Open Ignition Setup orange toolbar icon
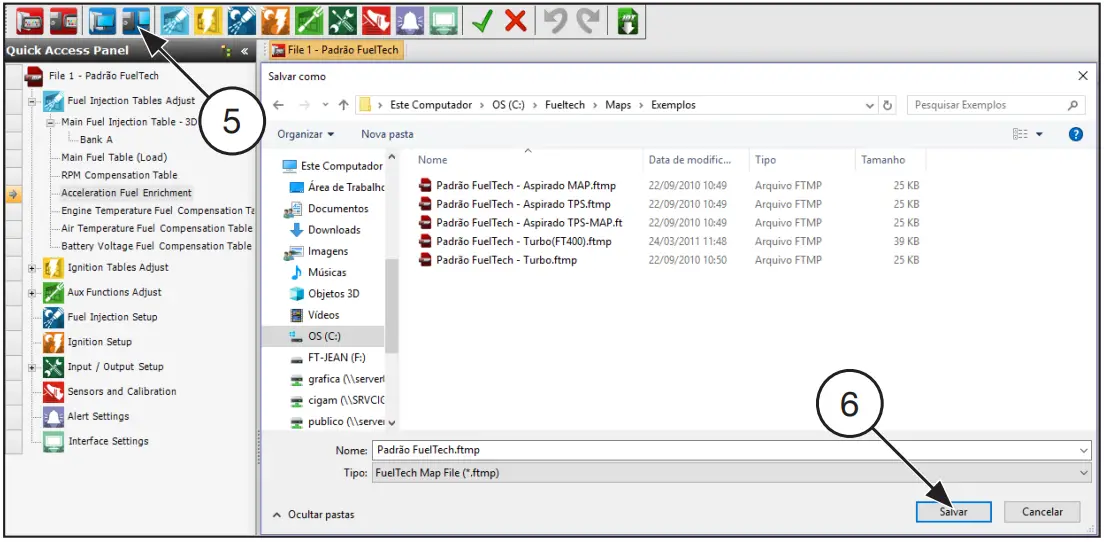Screen dimensions: 1104x542 (x=276, y=21)
